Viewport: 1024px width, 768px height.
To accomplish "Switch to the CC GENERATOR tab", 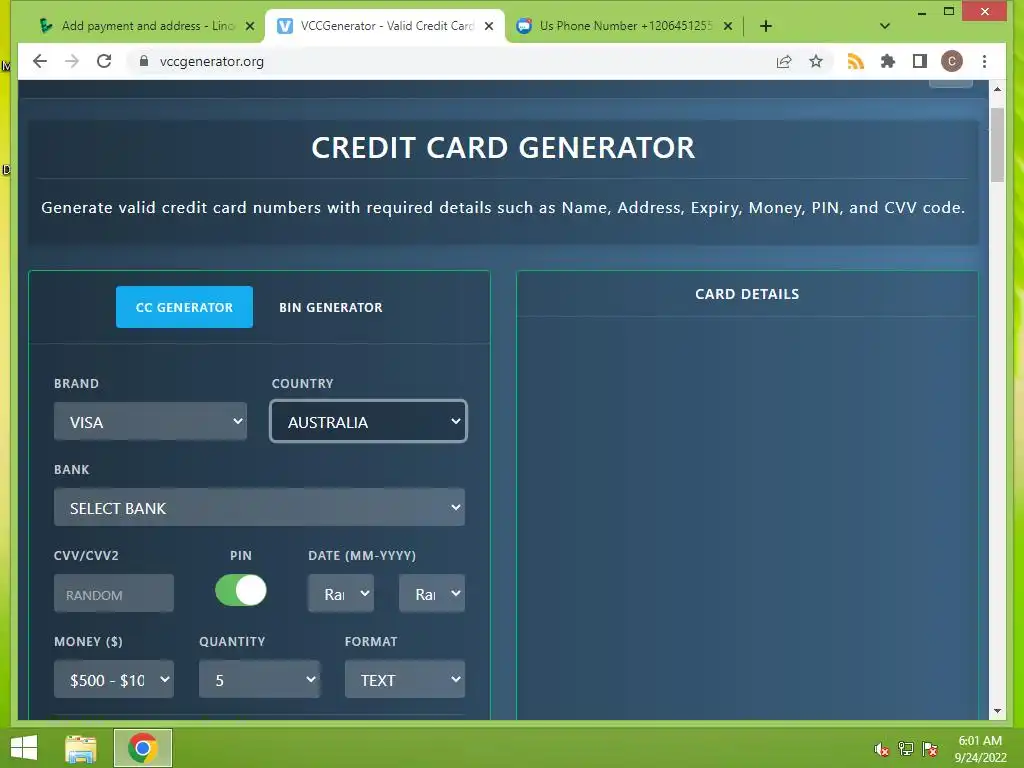I will click(x=184, y=307).
